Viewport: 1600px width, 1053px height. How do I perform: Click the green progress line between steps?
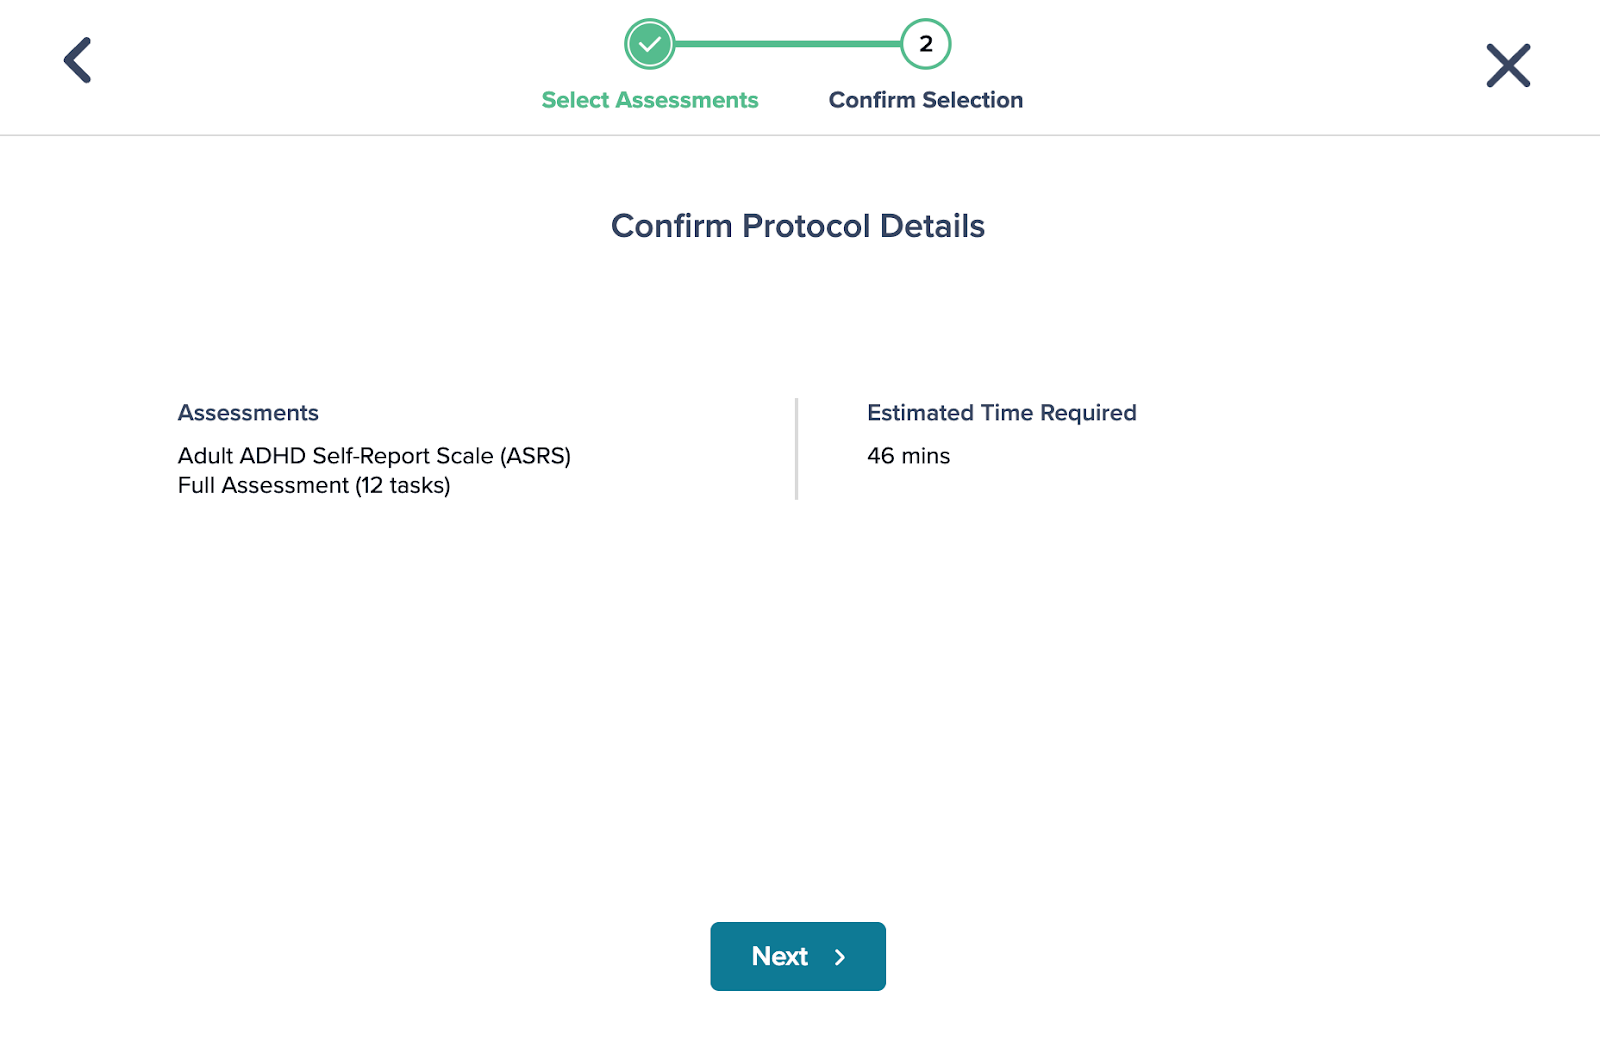pyautogui.click(x=788, y=44)
